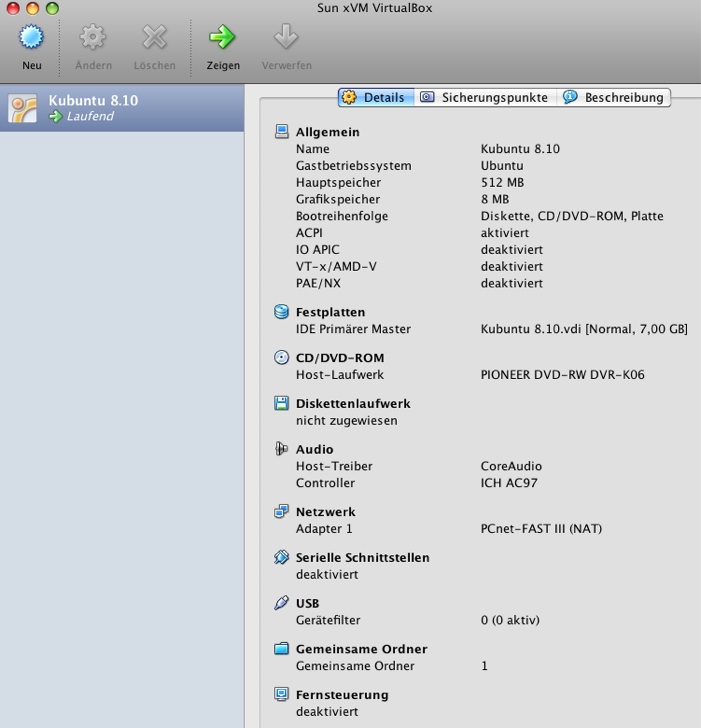Click the 'IO APIC' label
The width and height of the screenshot is (701, 728).
pyautogui.click(x=318, y=250)
